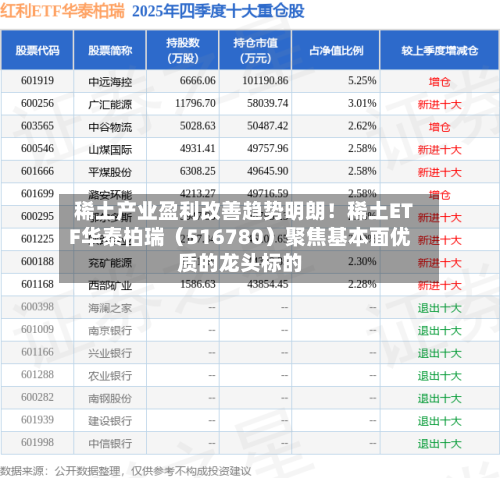
Task: Click stock code 603565
Action: pos(37,126)
